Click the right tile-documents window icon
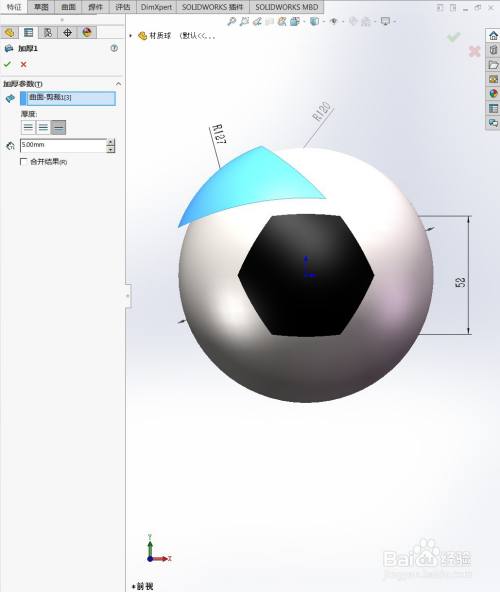This screenshot has height=592, width=500. [x=453, y=8]
